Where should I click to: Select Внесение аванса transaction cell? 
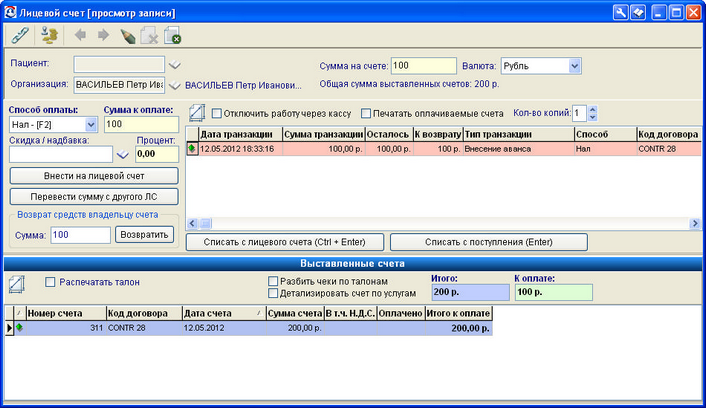[519, 149]
